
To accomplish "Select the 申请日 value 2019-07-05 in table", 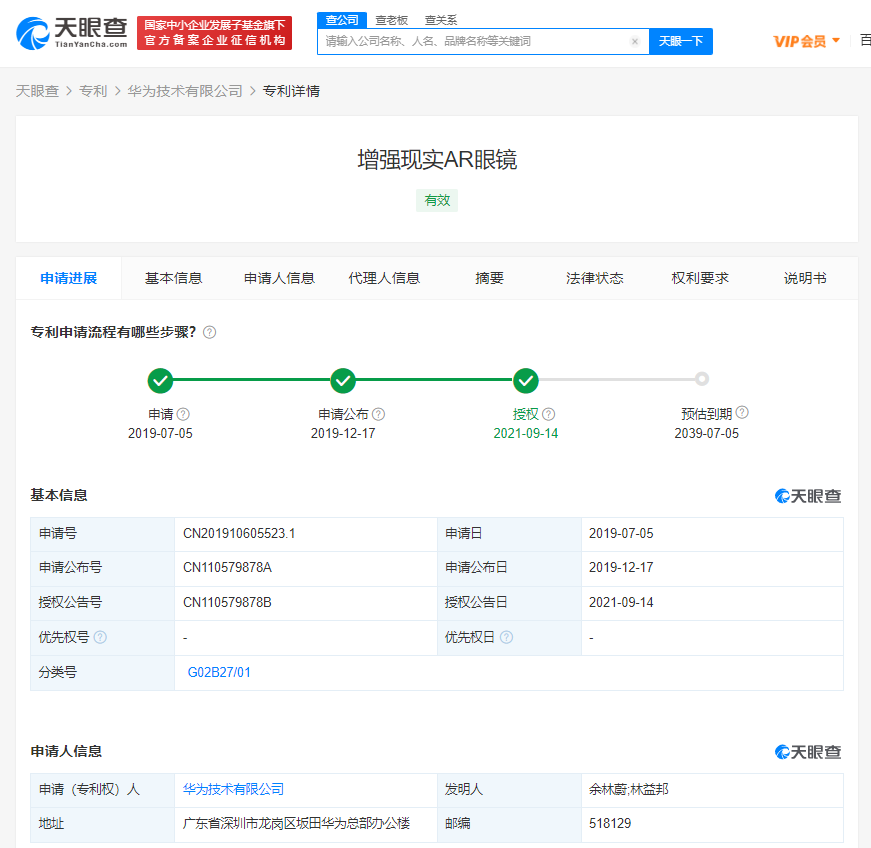I will coord(621,534).
